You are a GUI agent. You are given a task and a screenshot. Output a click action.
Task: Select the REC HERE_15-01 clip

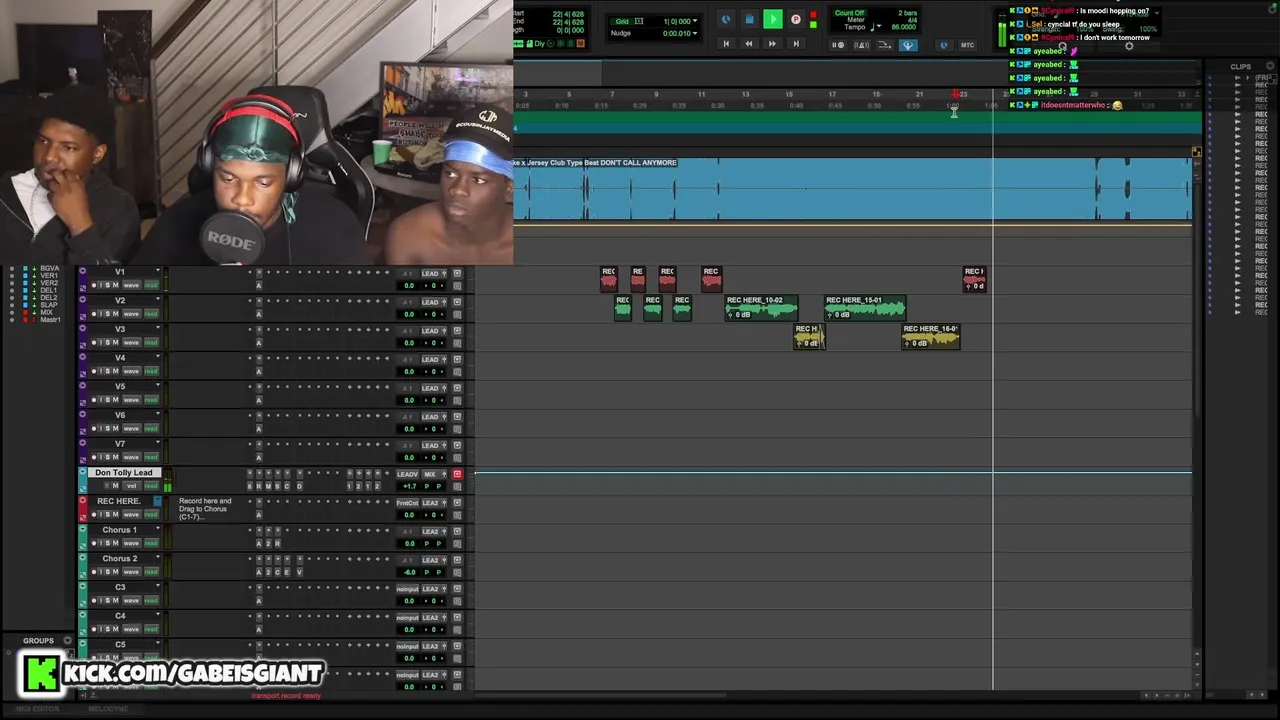point(865,307)
